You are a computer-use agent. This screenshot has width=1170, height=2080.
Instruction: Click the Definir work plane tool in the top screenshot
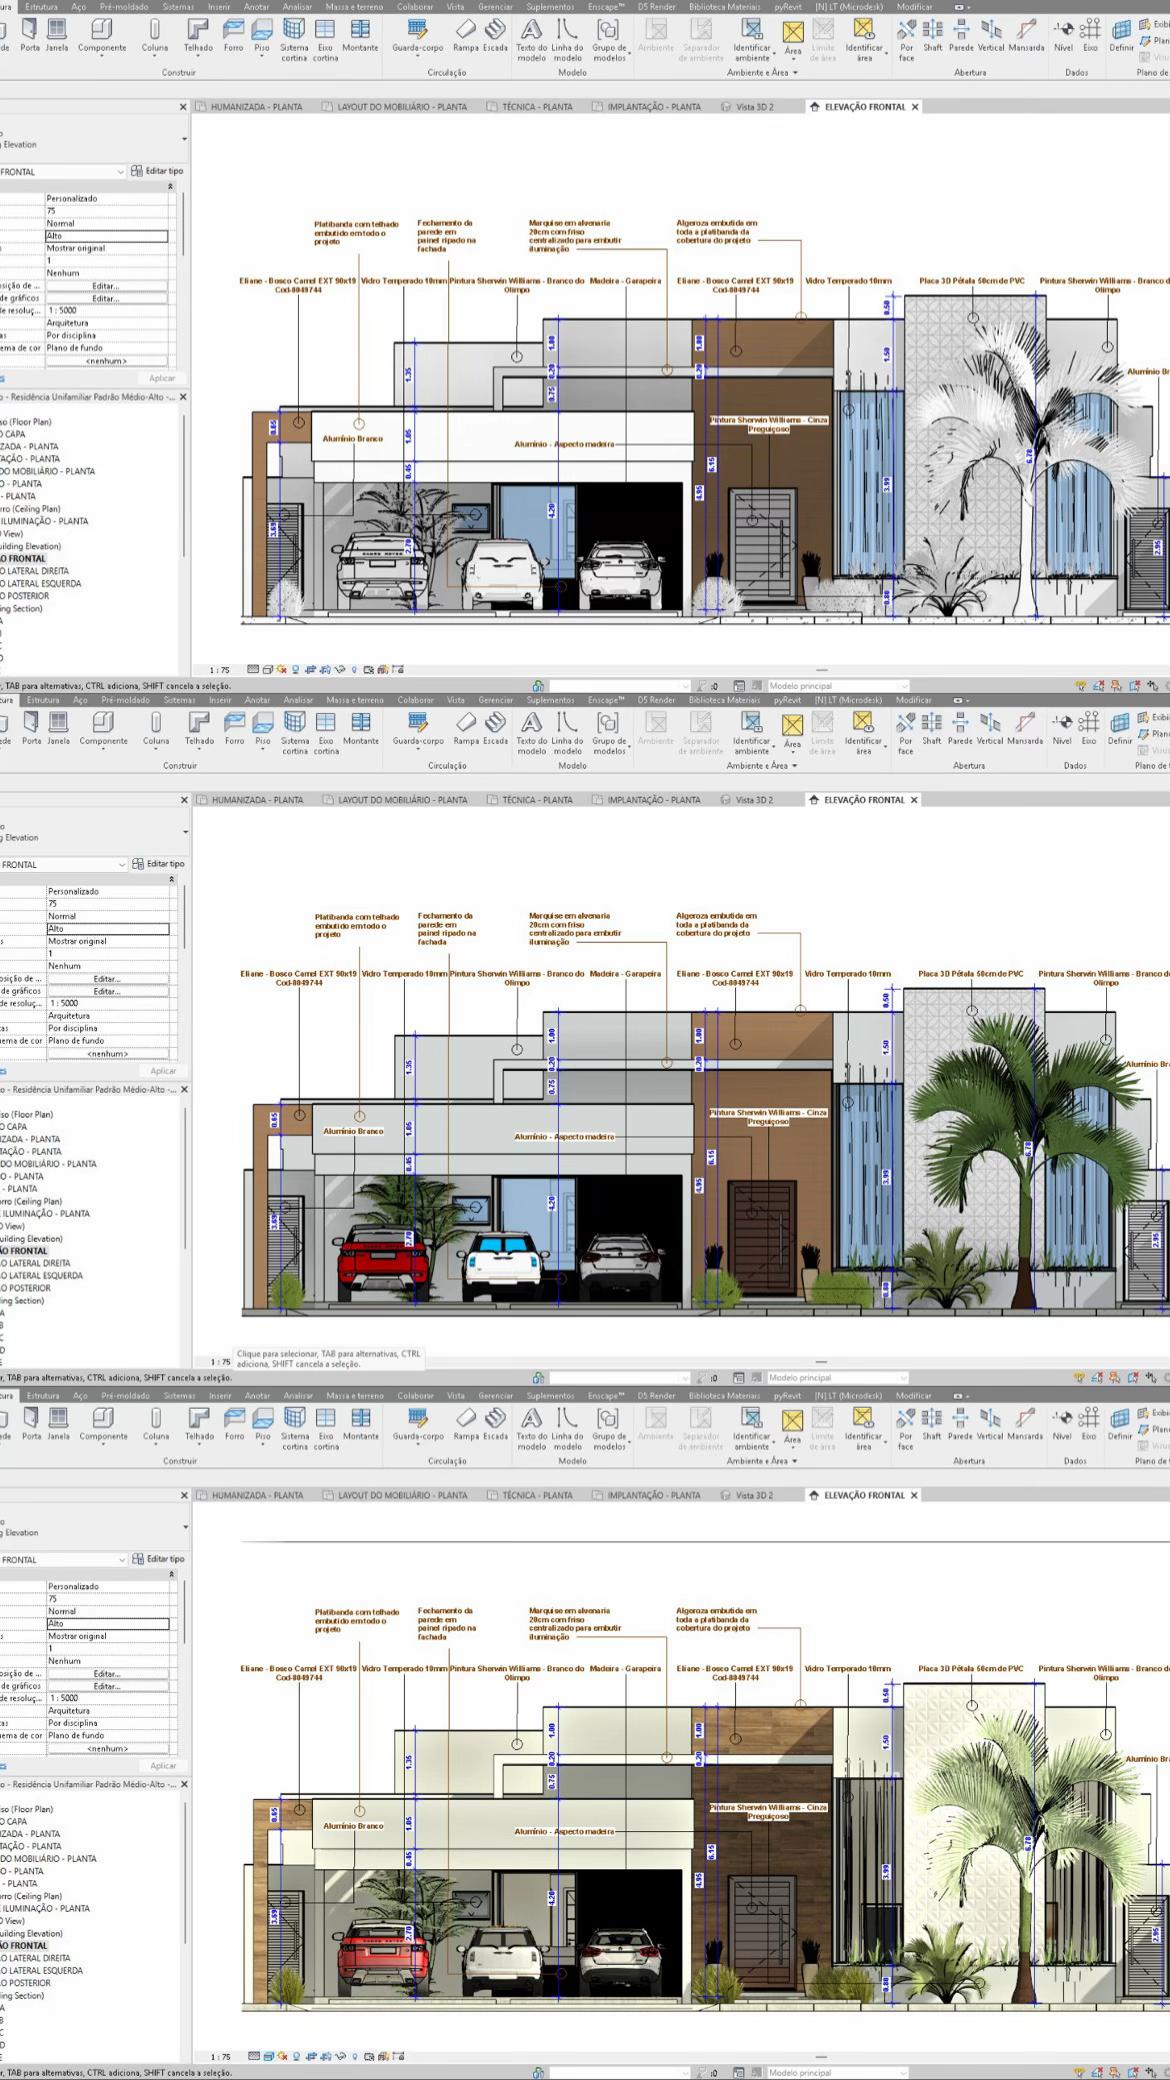(1121, 35)
